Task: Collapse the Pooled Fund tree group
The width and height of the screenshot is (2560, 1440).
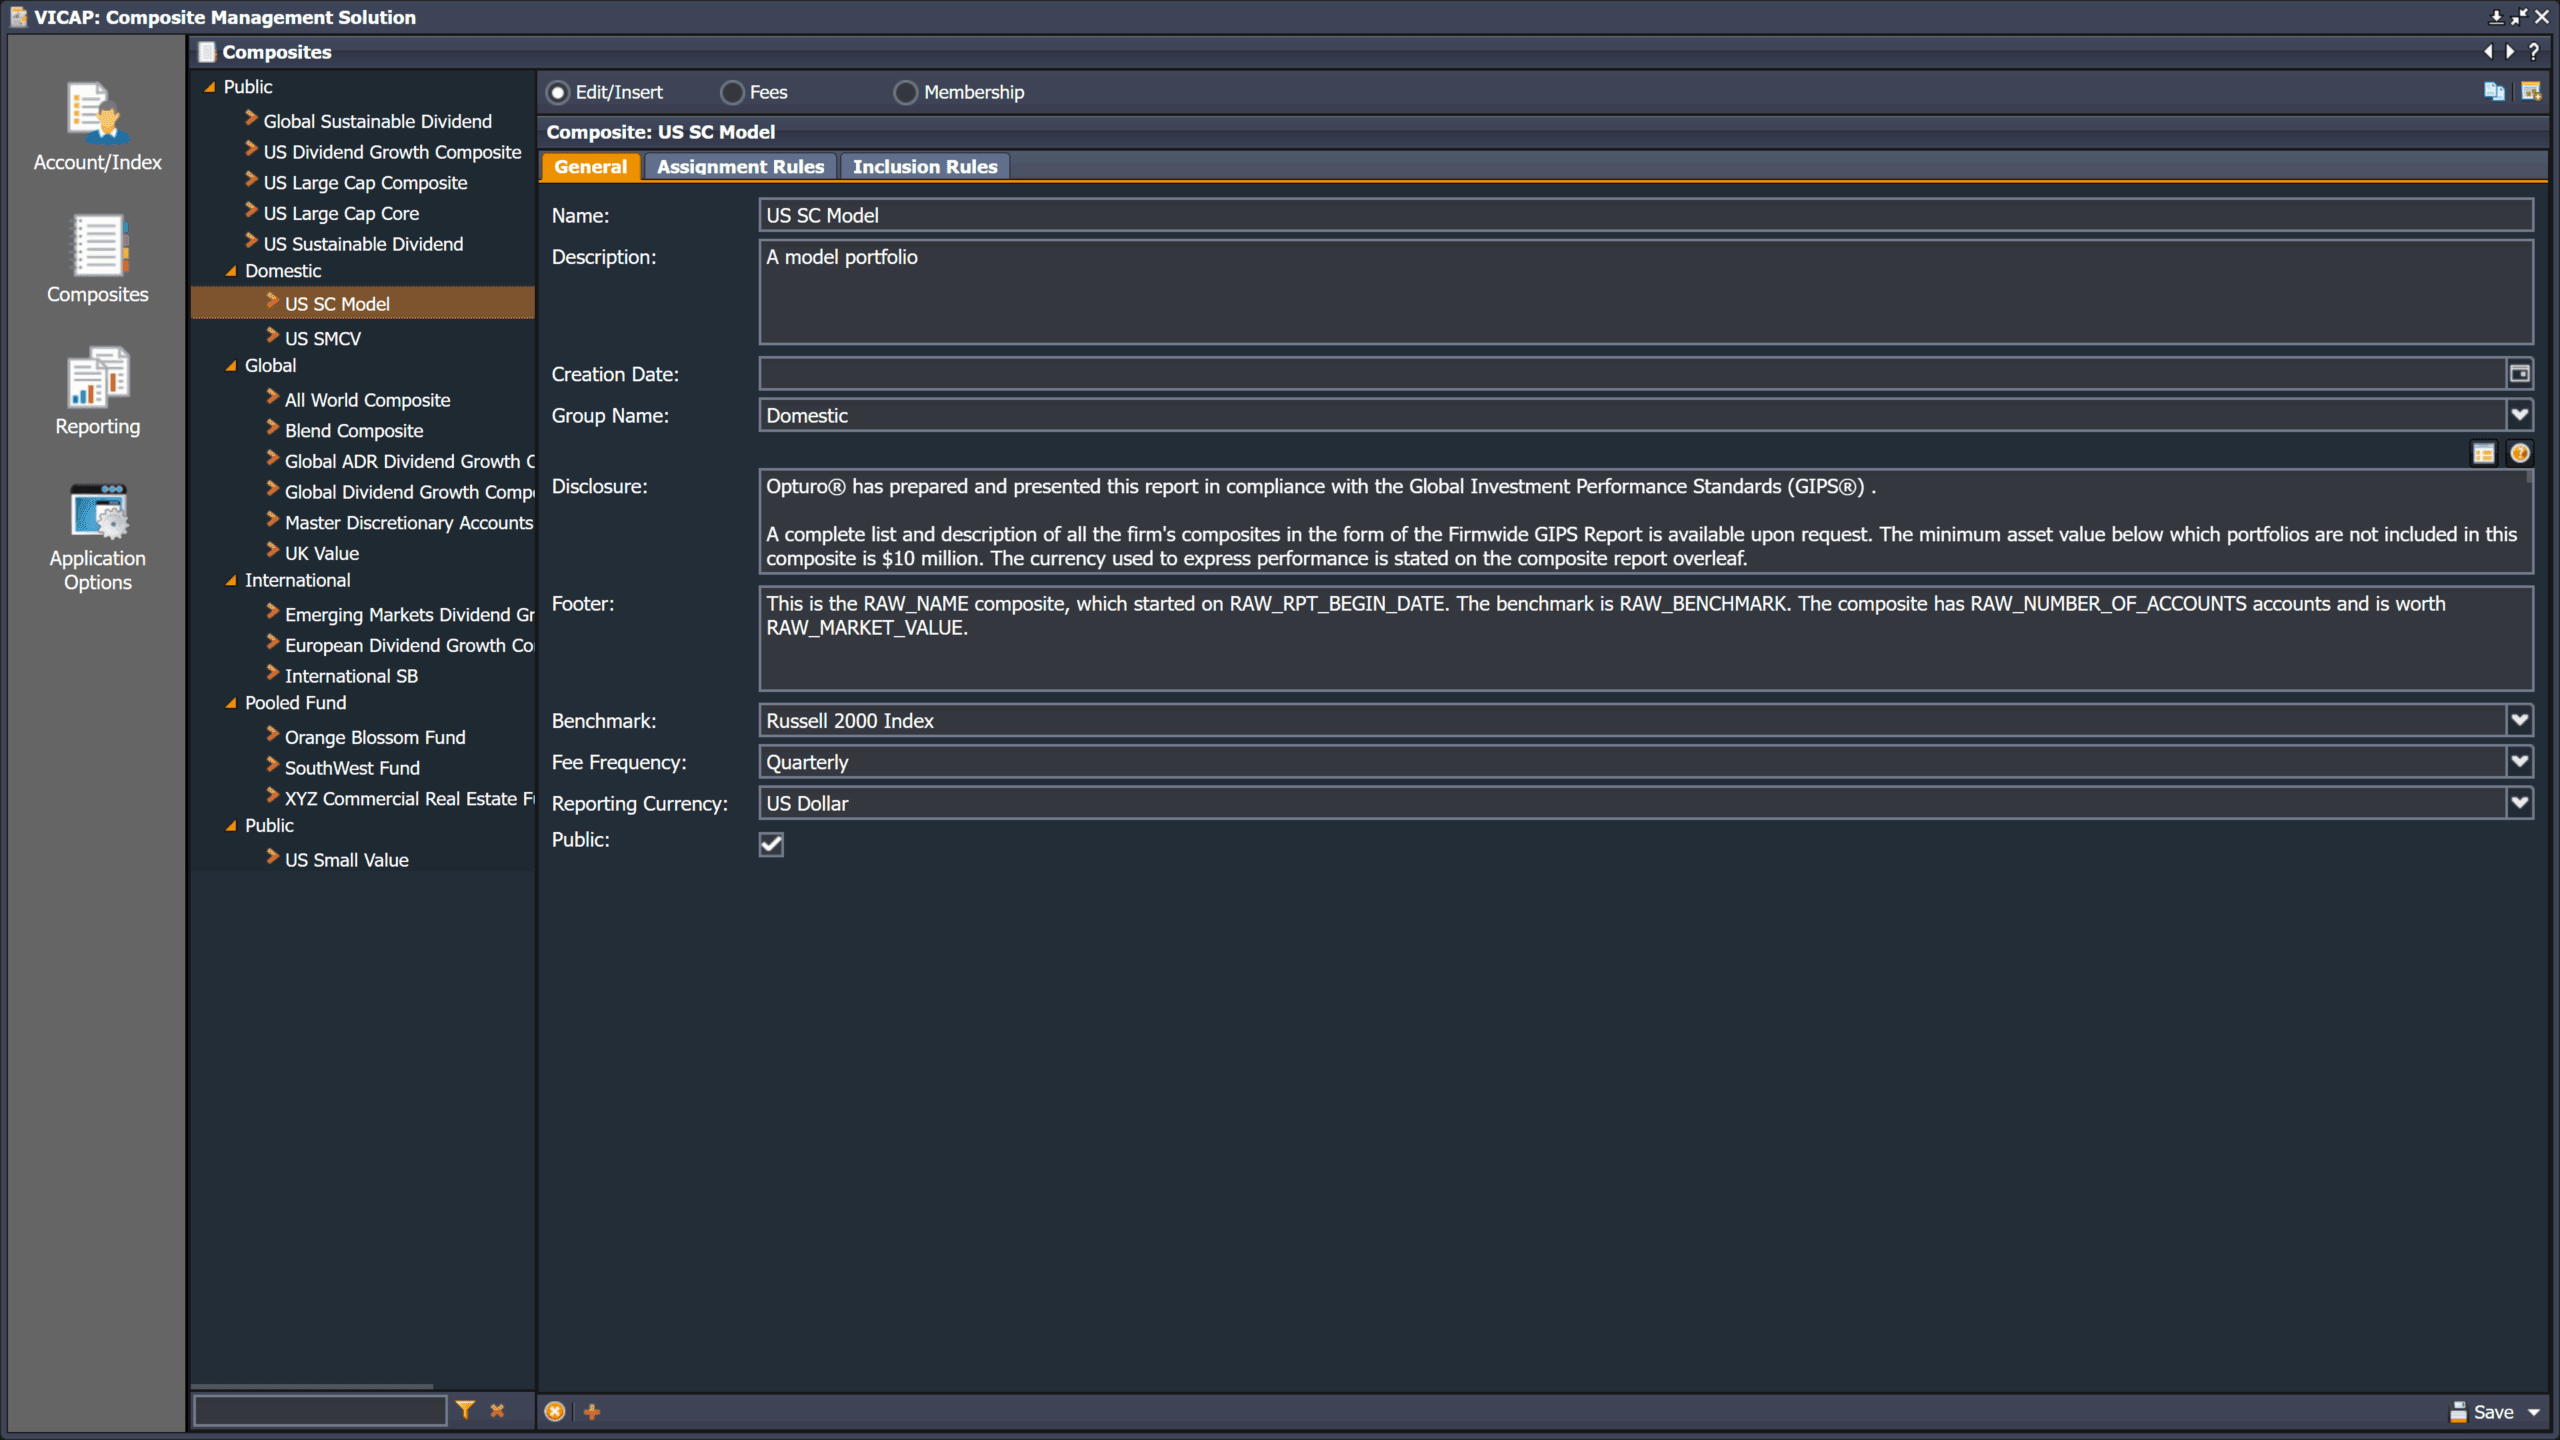Action: (231, 703)
